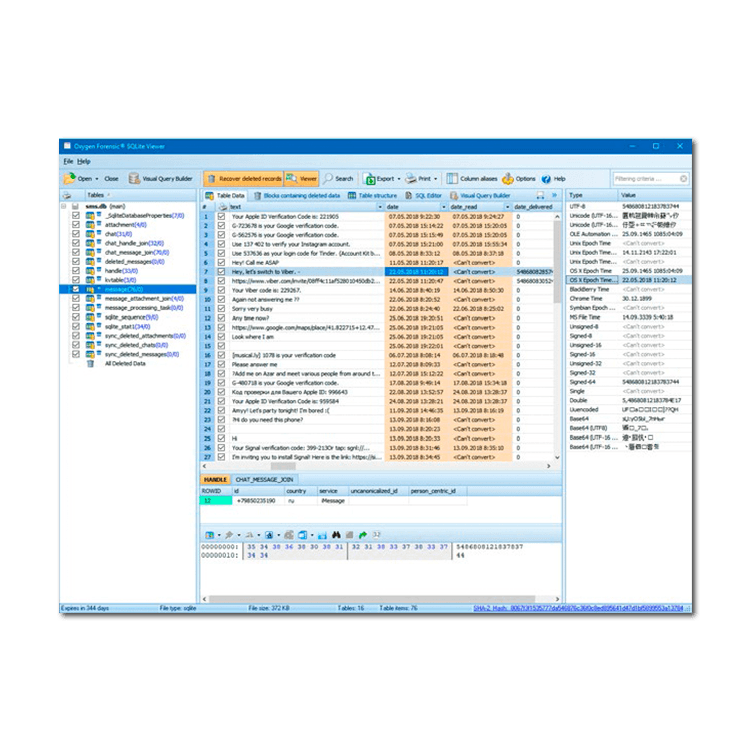Open the Viewer panel toggle
Viewport: 750px width, 750px height.
click(301, 179)
